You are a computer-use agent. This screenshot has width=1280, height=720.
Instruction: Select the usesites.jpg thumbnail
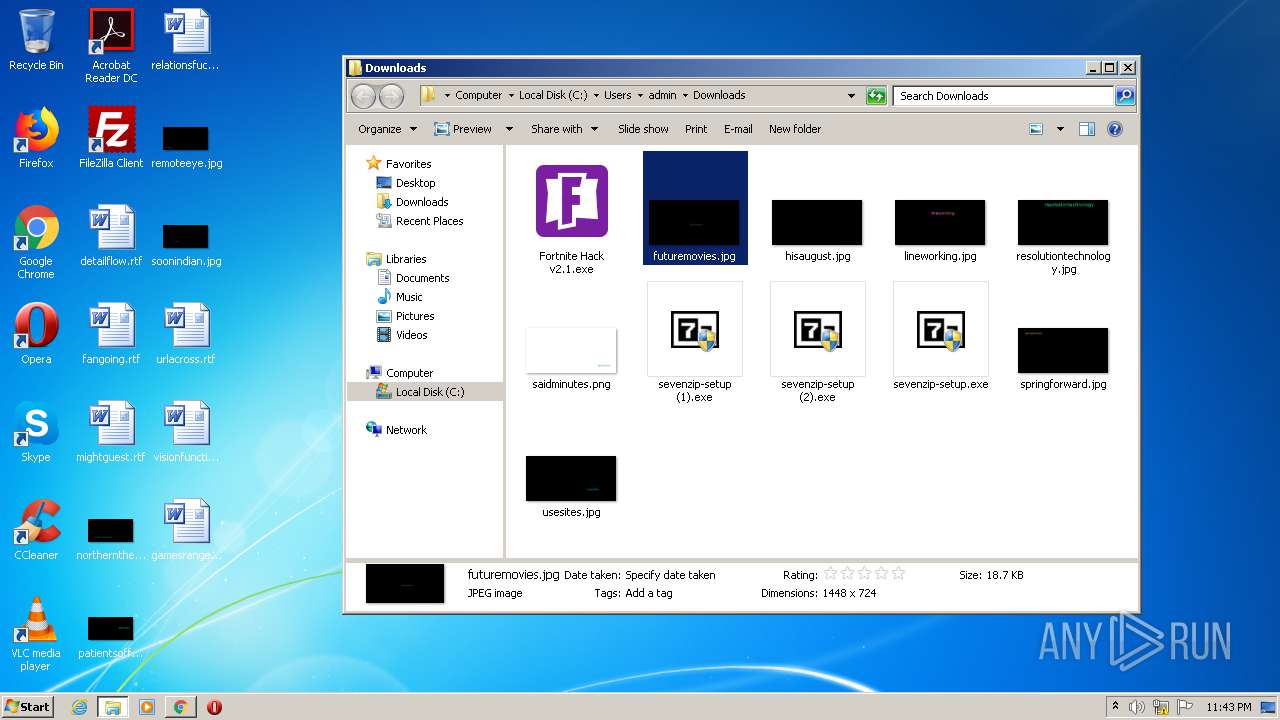[x=571, y=478]
